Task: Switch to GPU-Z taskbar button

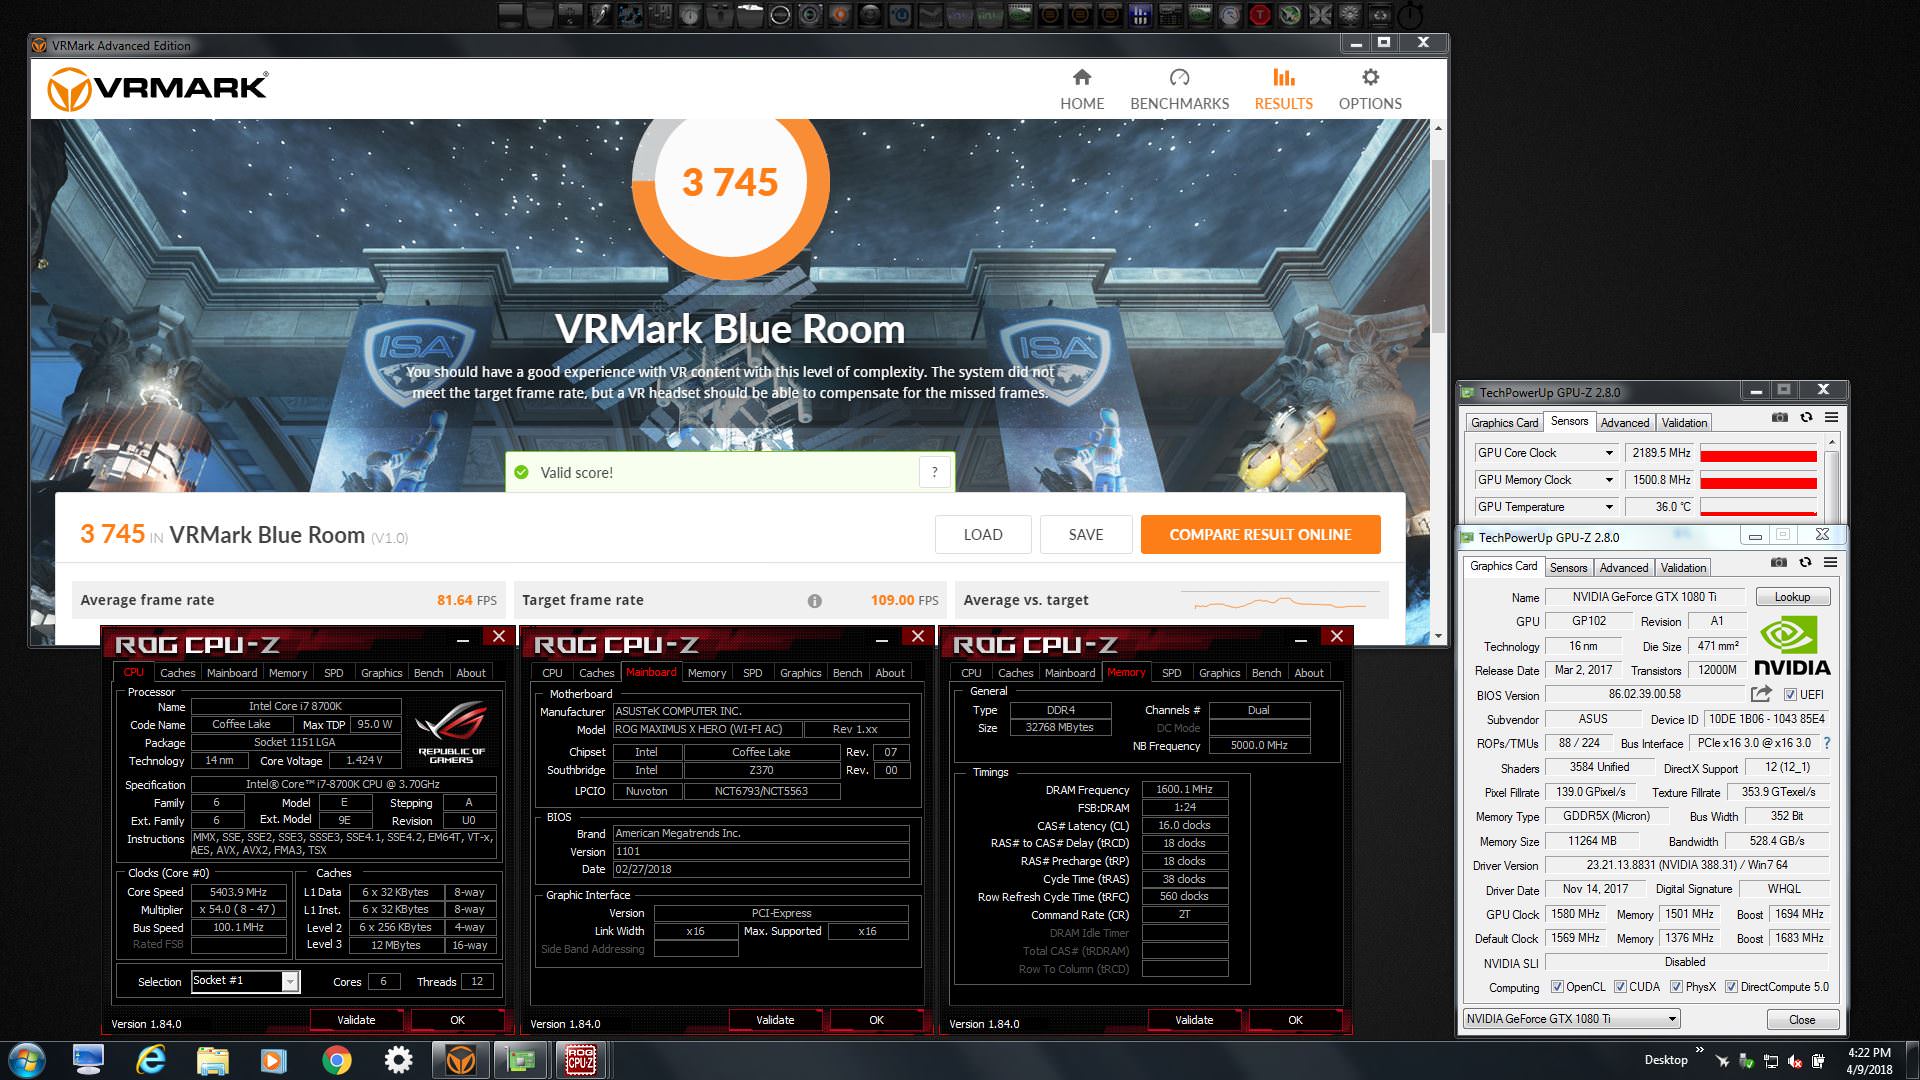Action: click(x=521, y=1060)
